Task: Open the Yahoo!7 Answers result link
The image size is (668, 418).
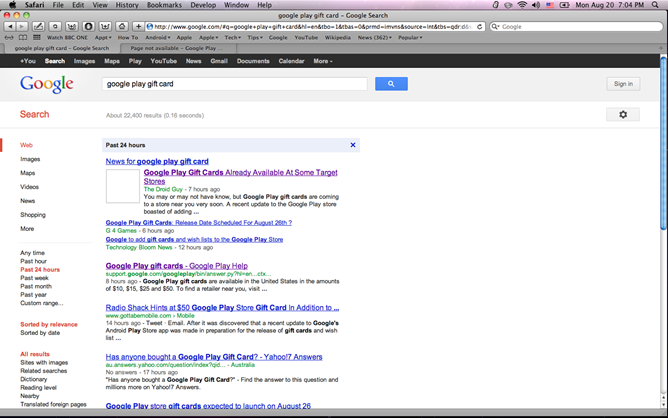Action: 214,357
